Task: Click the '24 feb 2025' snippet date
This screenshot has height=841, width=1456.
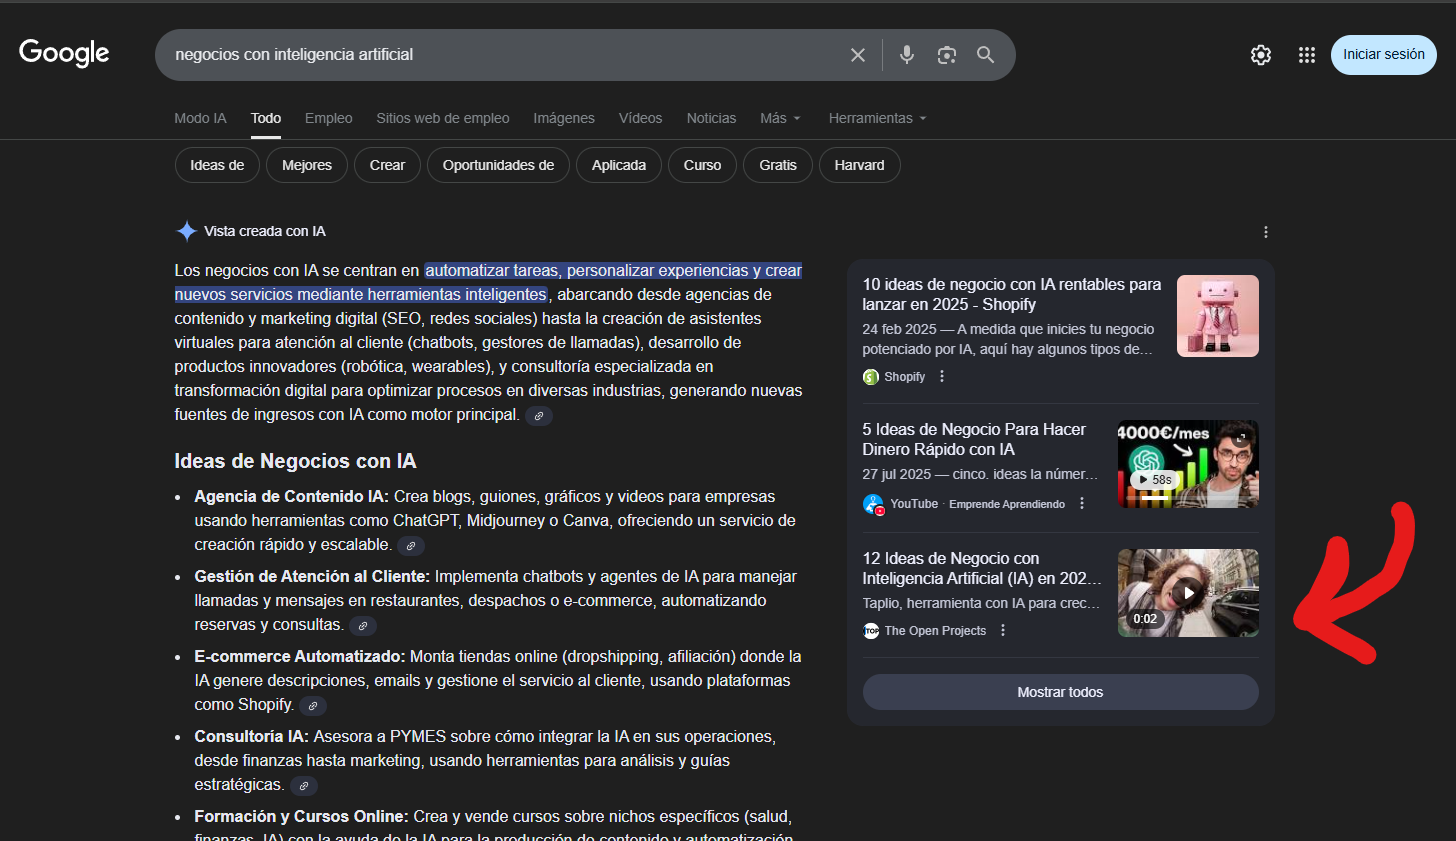Action: pos(899,329)
